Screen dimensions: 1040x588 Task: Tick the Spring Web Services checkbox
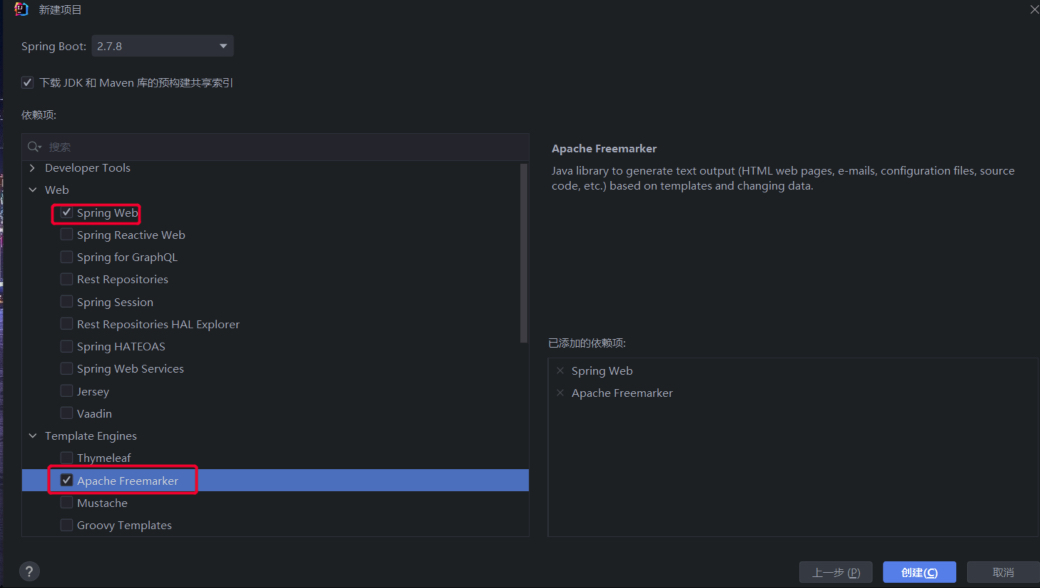[x=66, y=369]
